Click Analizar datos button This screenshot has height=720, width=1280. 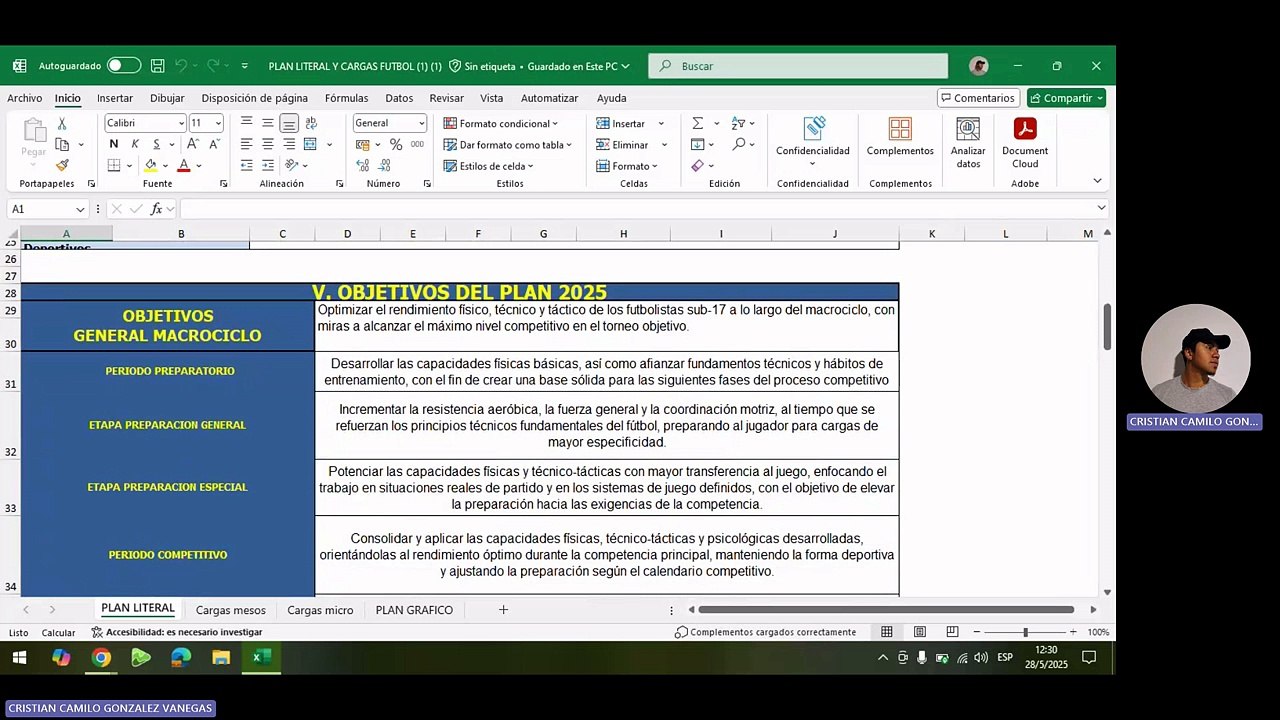pos(968,143)
